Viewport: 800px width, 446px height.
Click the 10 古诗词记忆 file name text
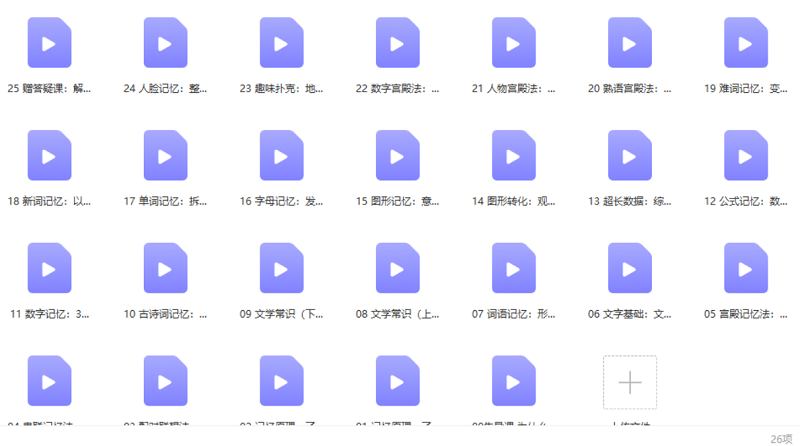coord(166,314)
